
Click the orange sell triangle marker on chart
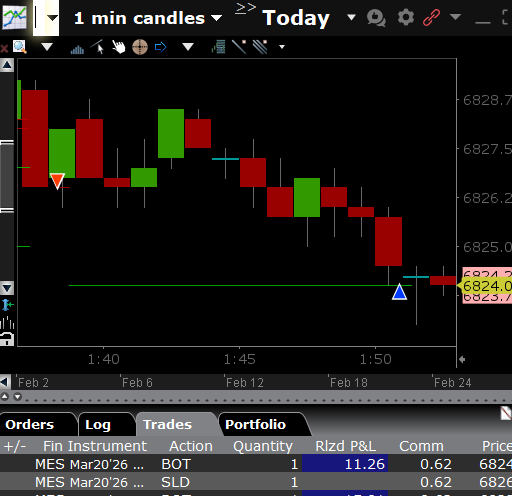(x=57, y=181)
